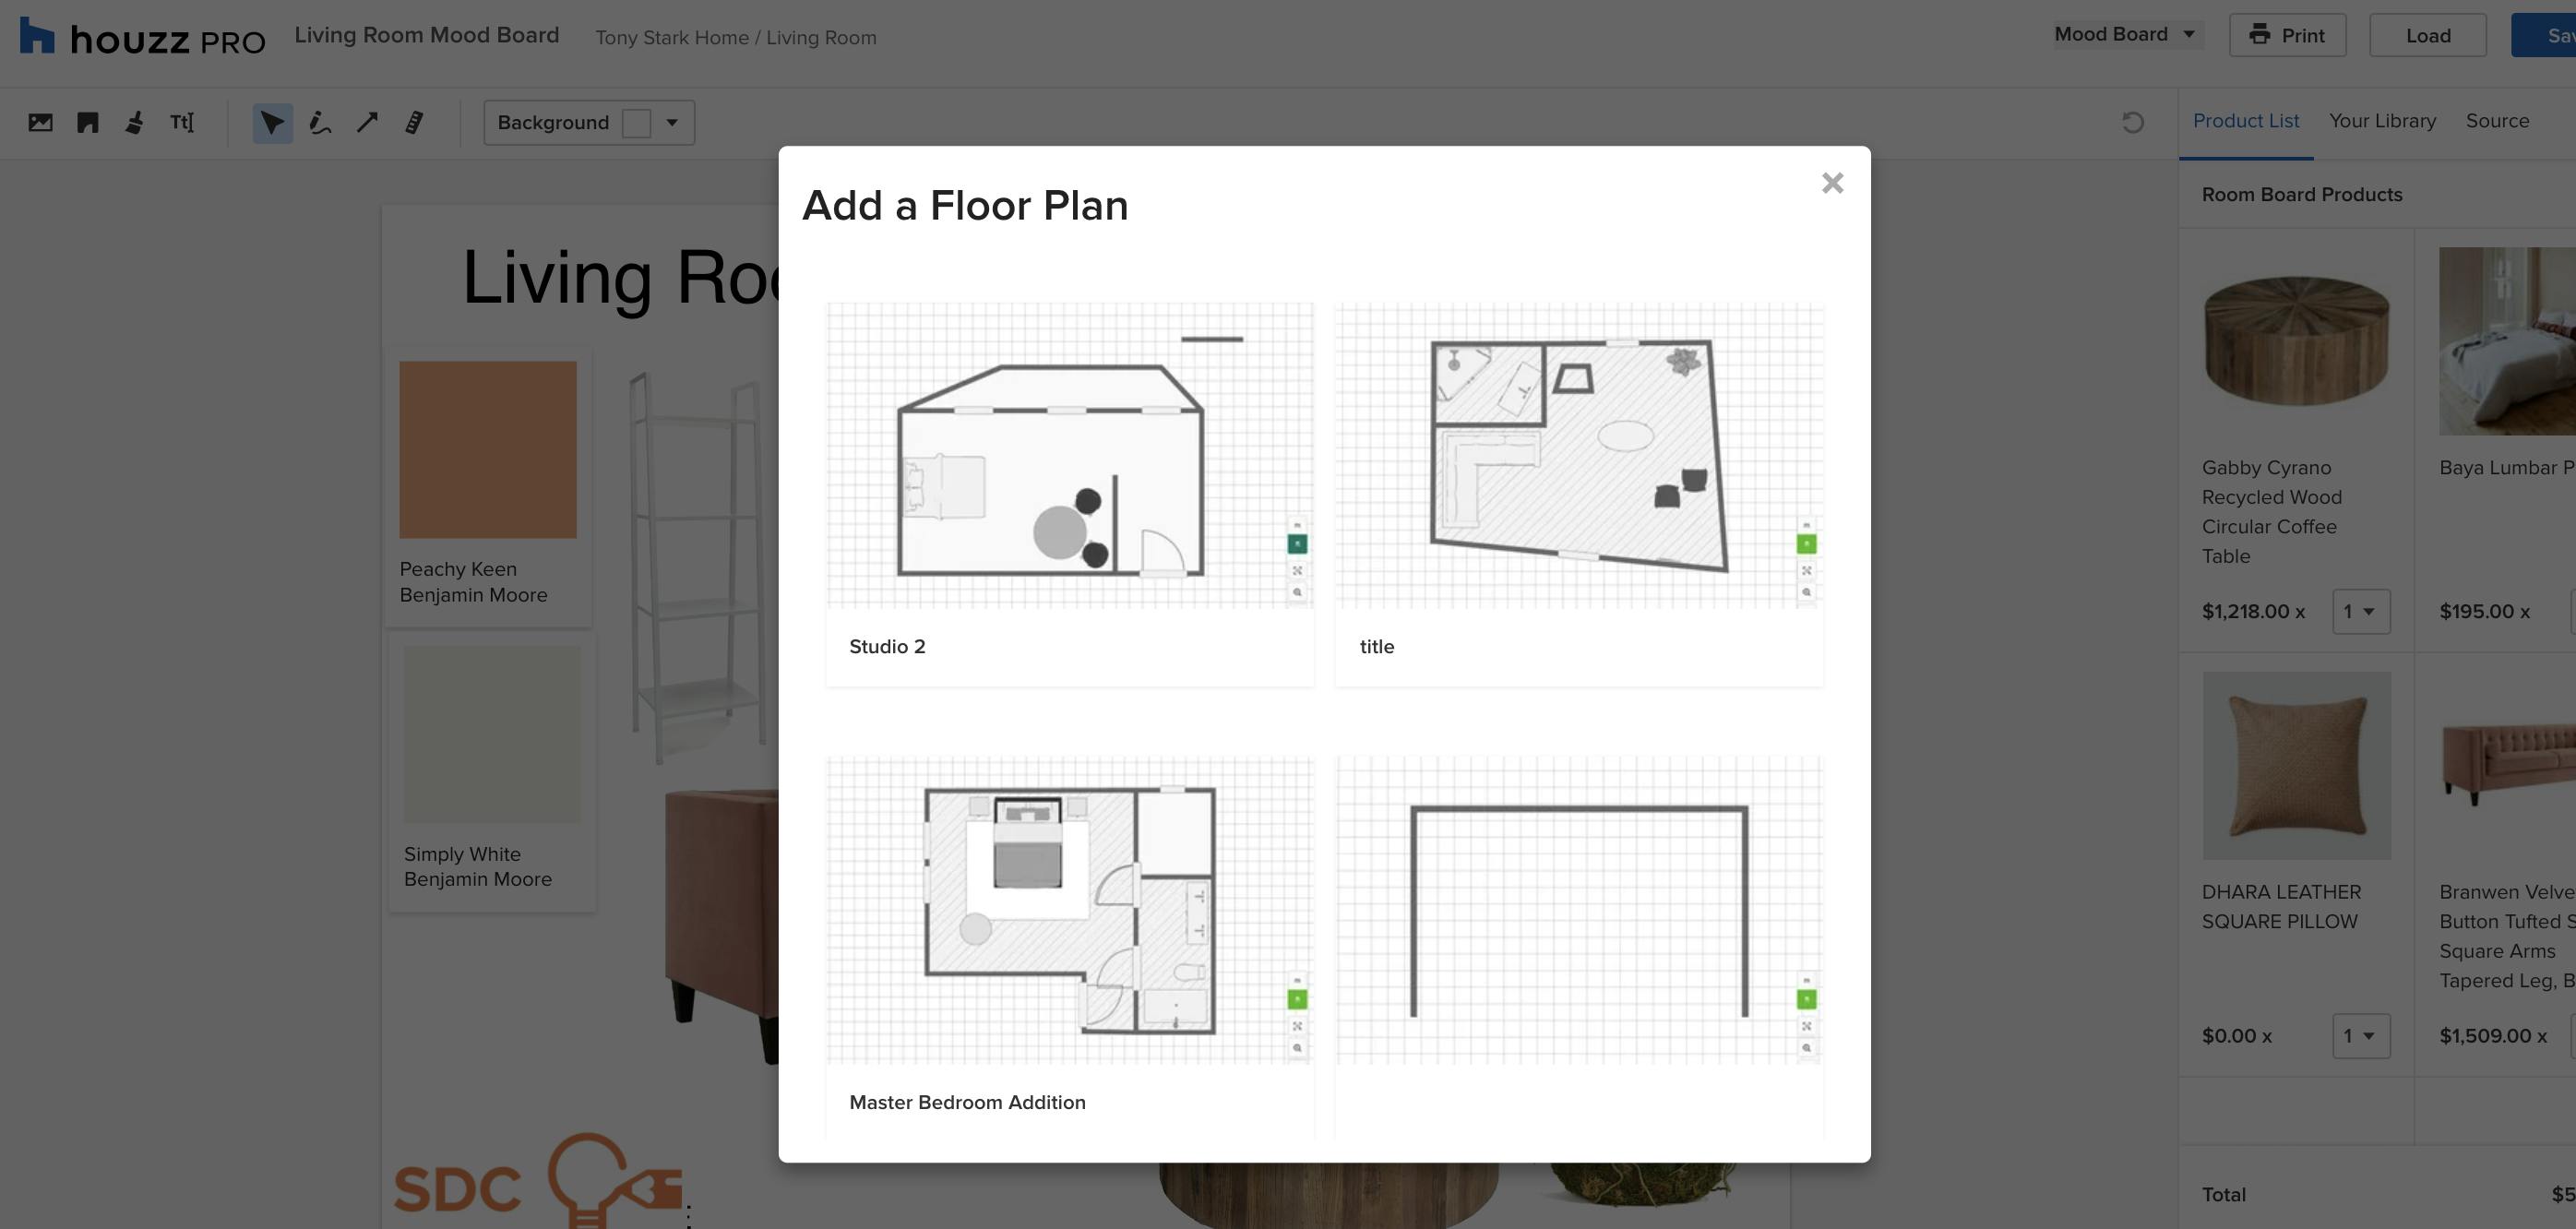Click the SDC logo on the board

pyautogui.click(x=540, y=1181)
